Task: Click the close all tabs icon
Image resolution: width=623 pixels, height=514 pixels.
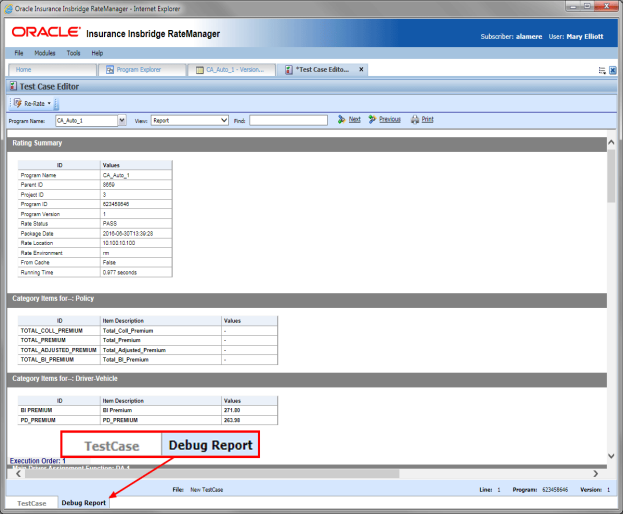Action: click(x=613, y=70)
